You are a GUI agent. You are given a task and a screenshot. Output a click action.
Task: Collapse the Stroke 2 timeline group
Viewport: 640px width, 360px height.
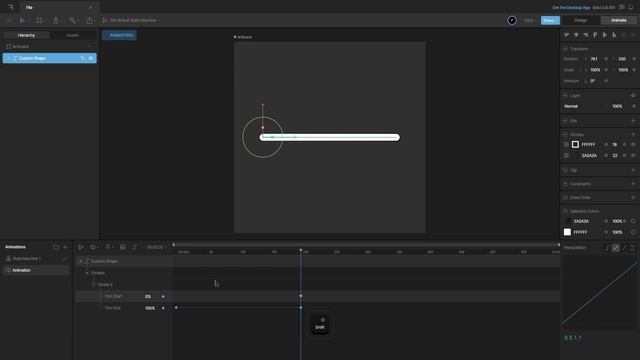pyautogui.click(x=93, y=284)
